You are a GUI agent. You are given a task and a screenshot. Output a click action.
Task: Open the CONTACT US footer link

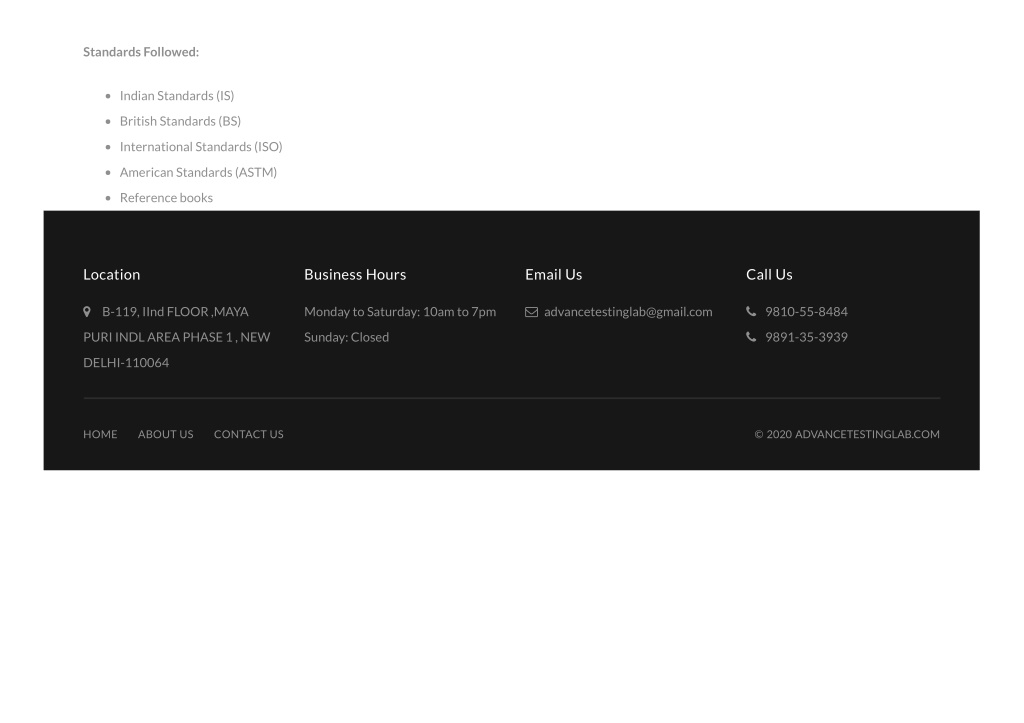[248, 434]
